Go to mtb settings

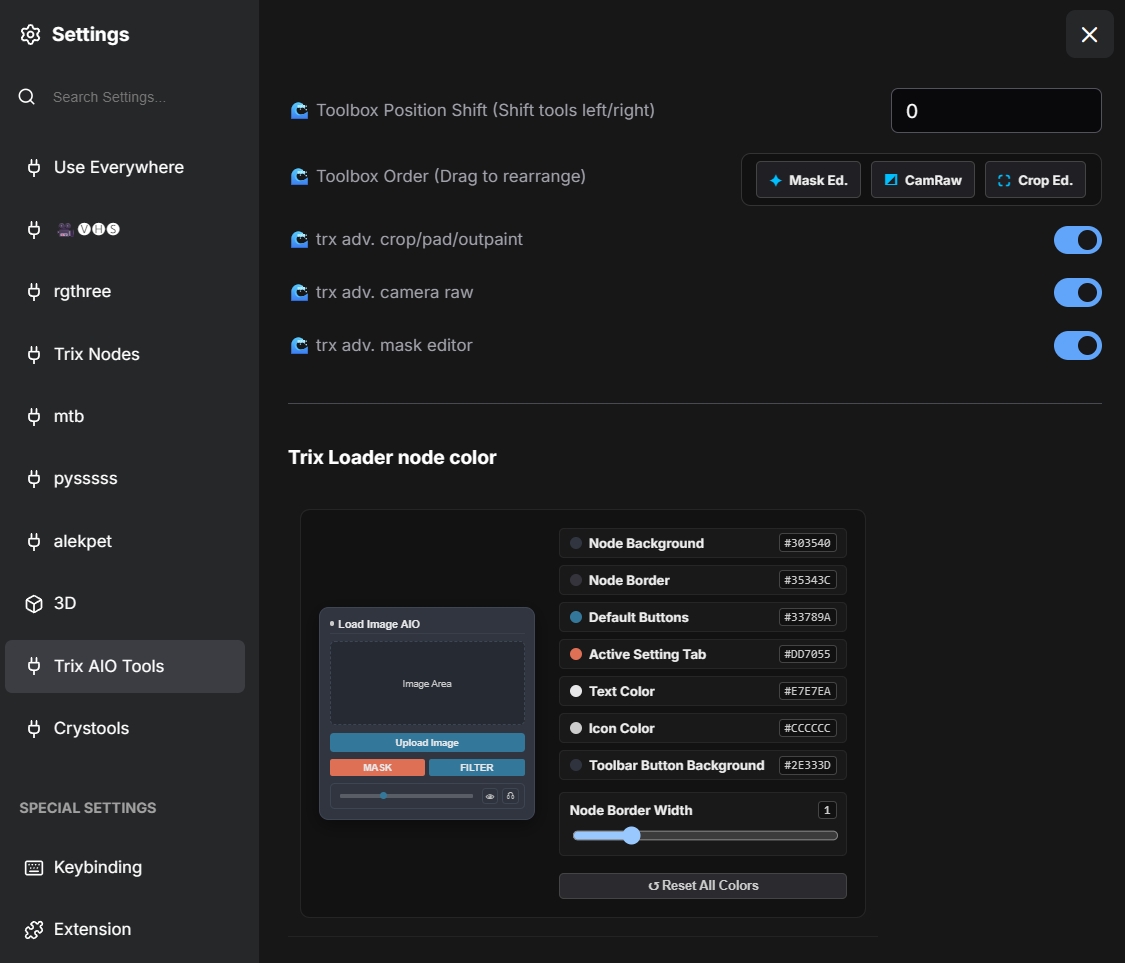[x=125, y=416]
